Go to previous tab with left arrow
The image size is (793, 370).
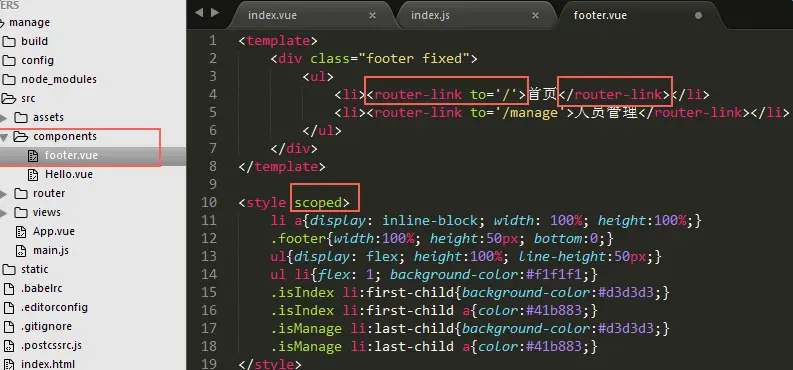click(199, 13)
